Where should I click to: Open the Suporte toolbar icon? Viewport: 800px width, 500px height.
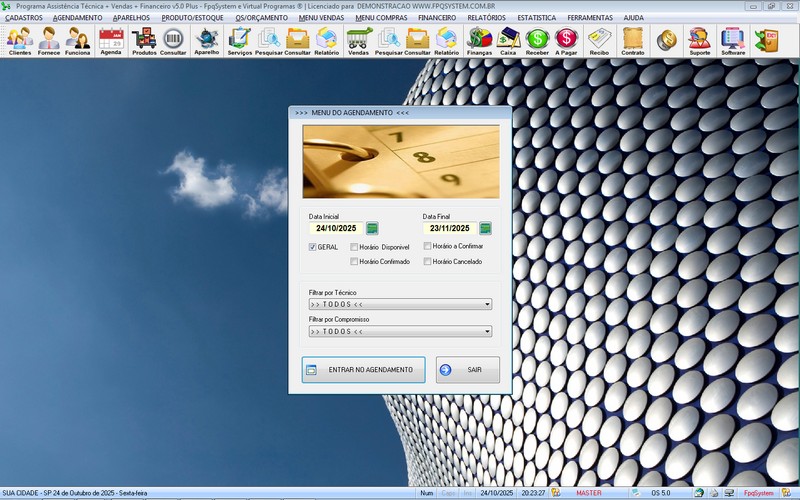tap(699, 41)
